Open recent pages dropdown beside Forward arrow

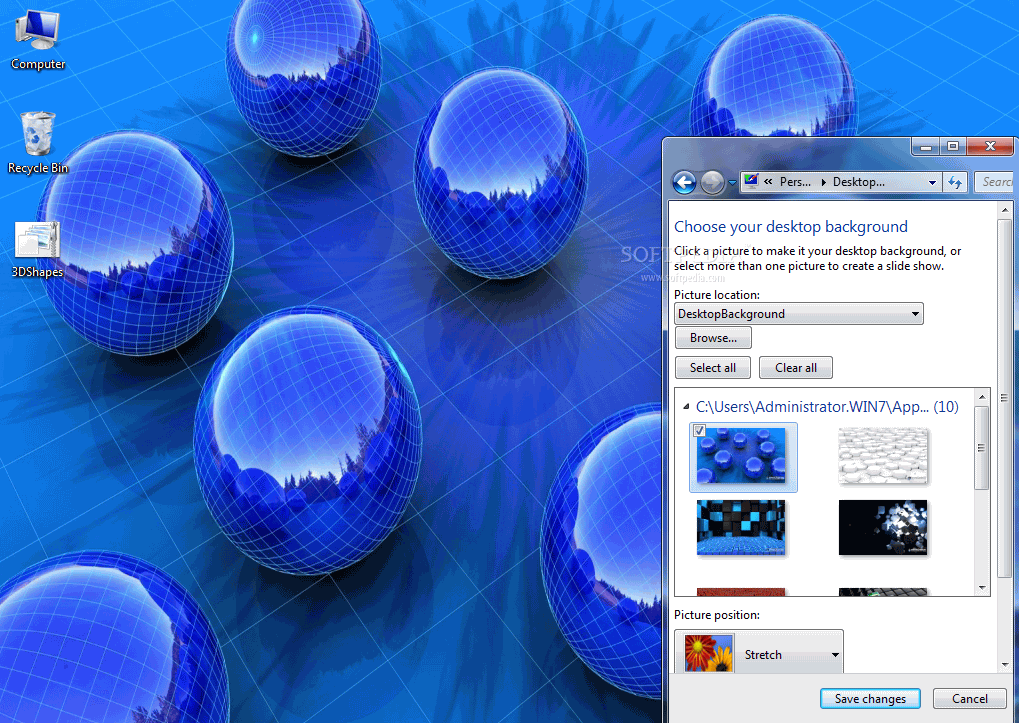[732, 183]
